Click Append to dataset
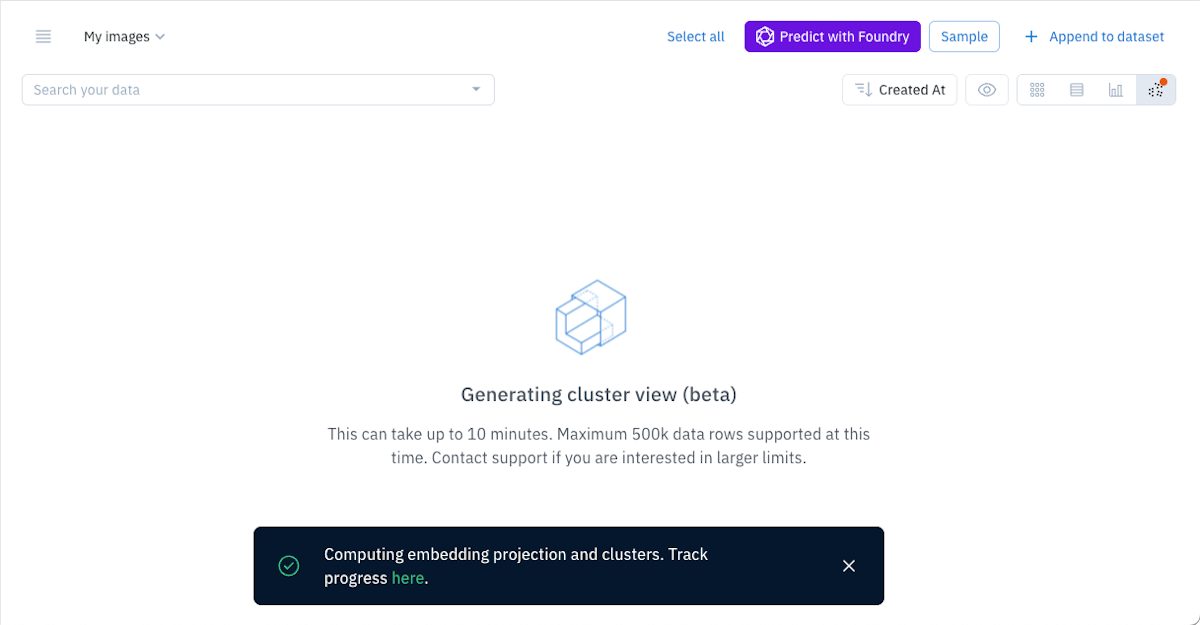 [1094, 37]
